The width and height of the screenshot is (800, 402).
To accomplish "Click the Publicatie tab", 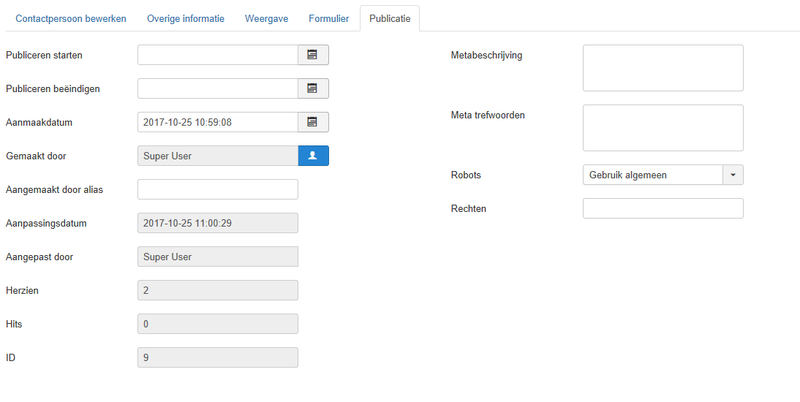I will [390, 19].
